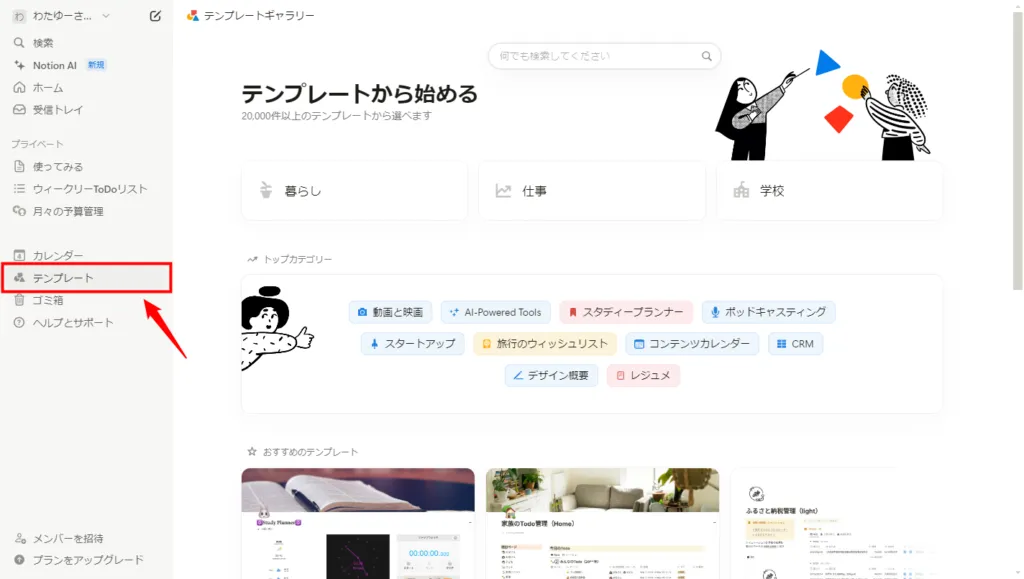This screenshot has width=1024, height=579.
Task: Select the デザイン概要 tag
Action: tap(551, 375)
